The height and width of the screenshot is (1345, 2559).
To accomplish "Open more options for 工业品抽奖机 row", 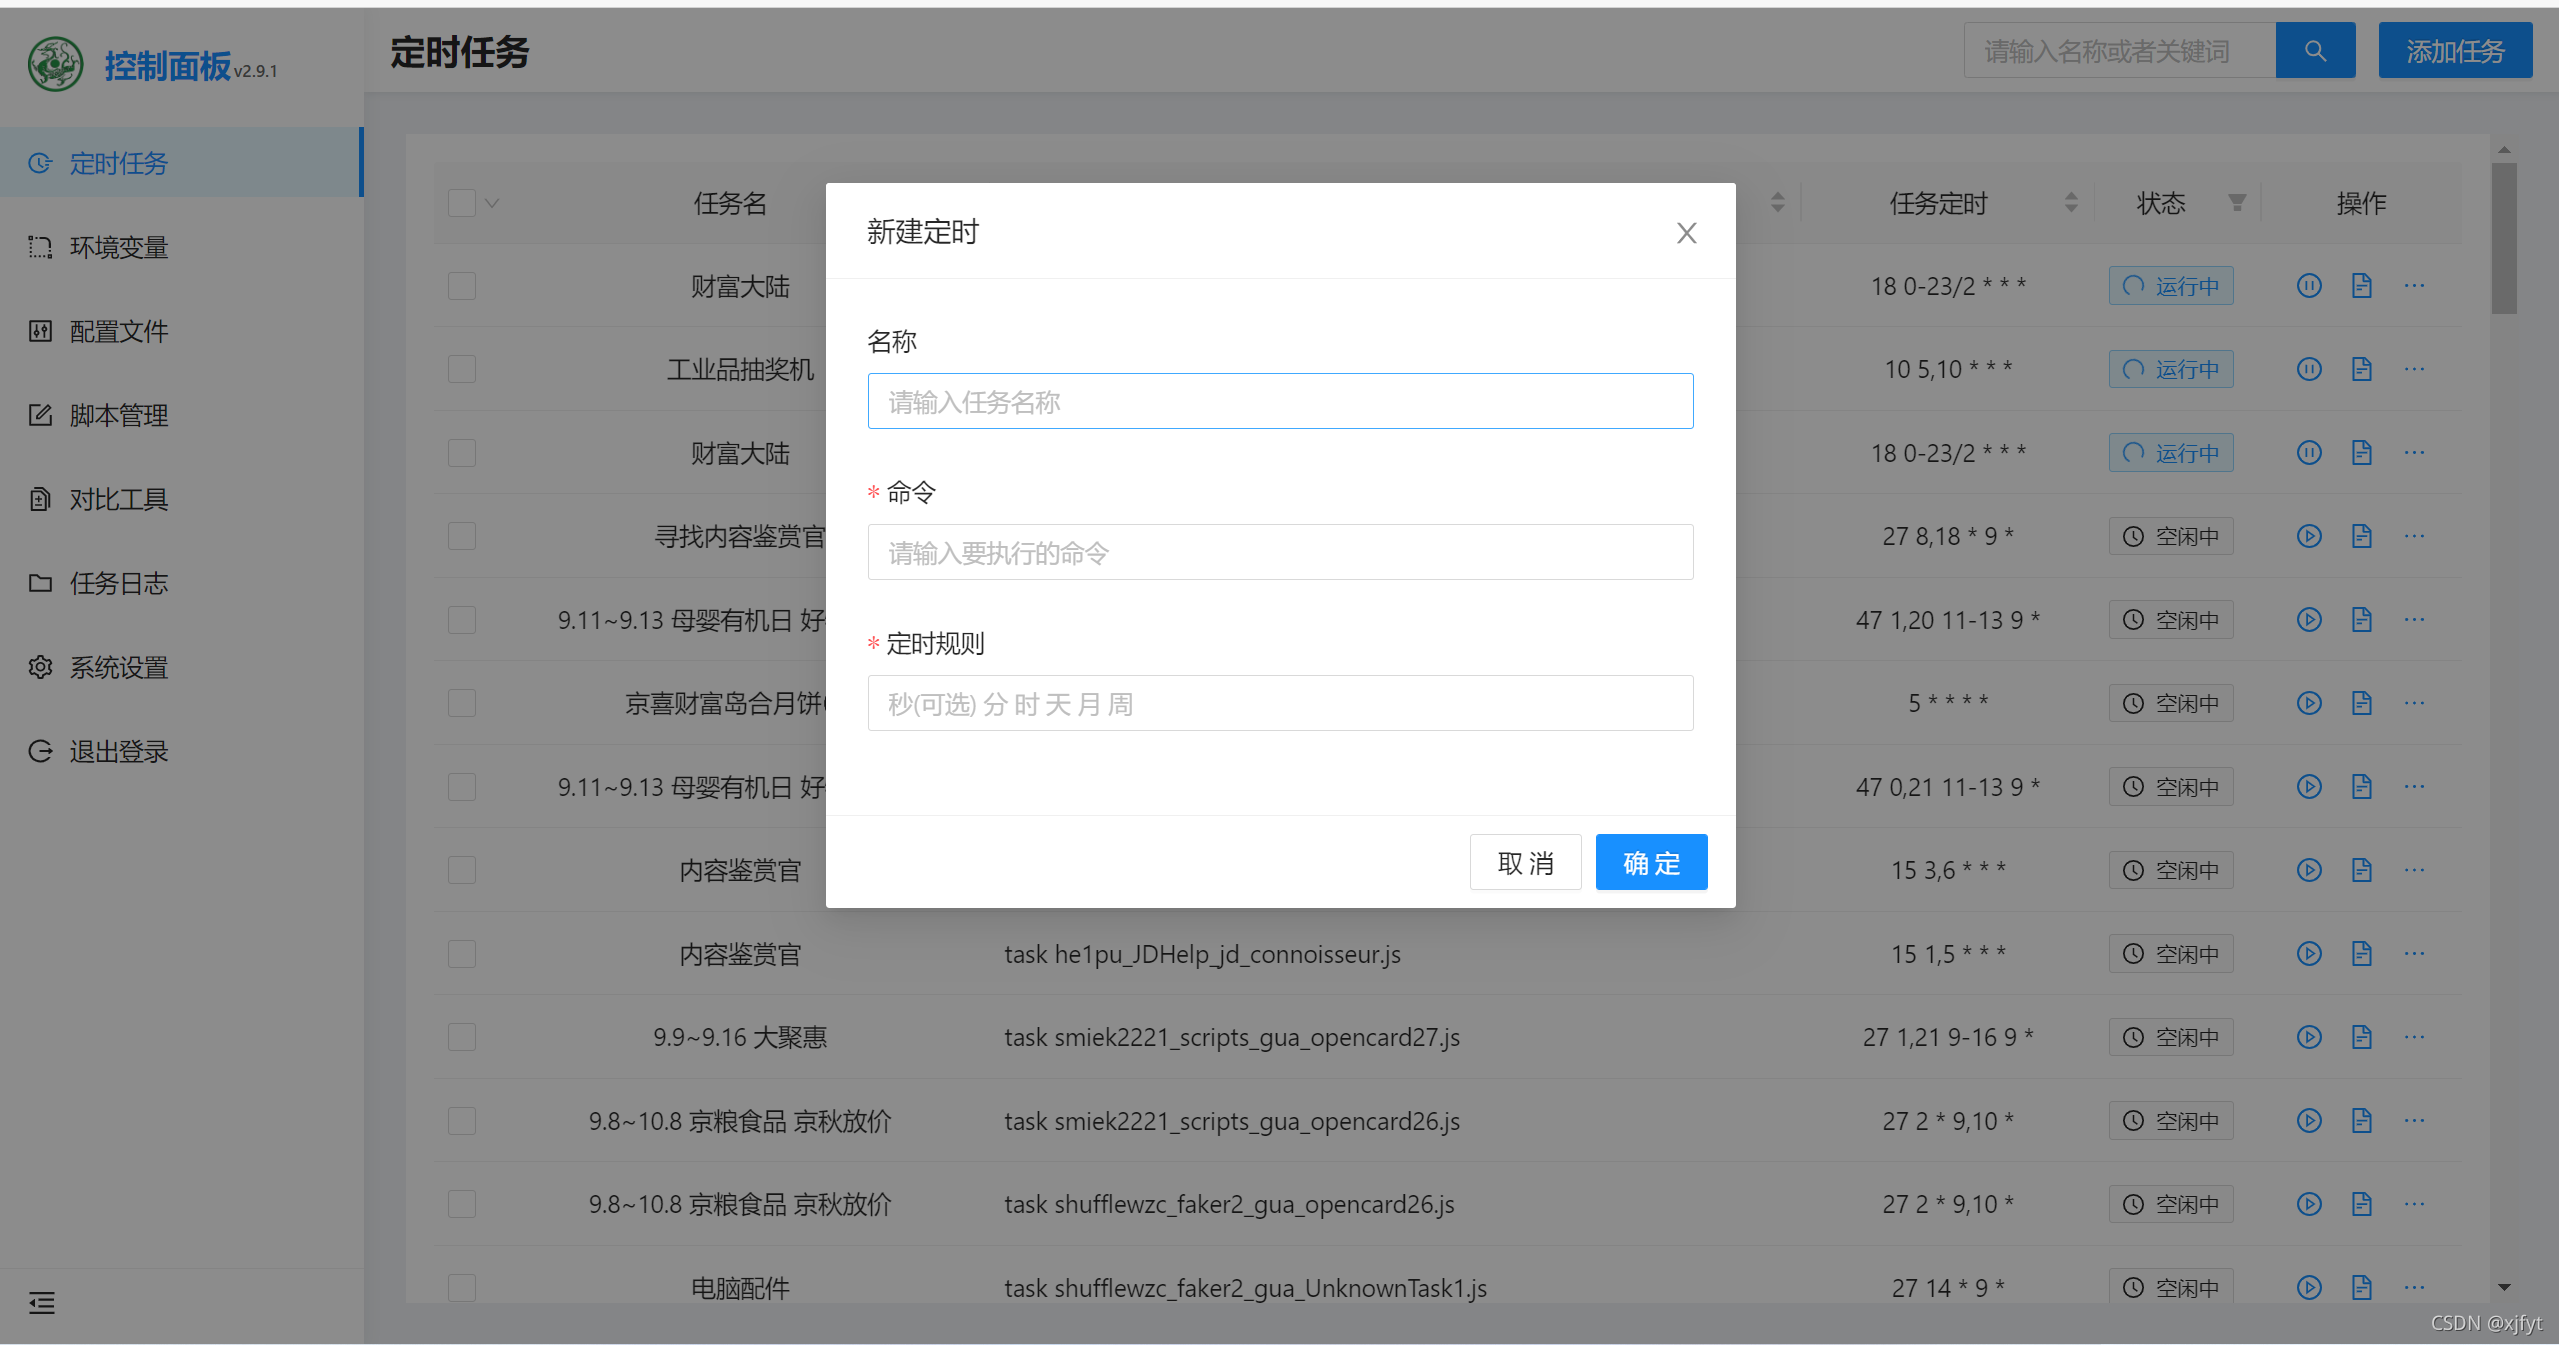I will [2414, 369].
